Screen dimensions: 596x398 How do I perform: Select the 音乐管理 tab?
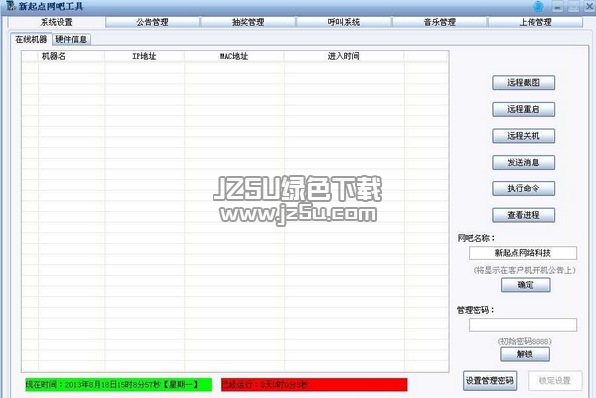click(x=439, y=22)
